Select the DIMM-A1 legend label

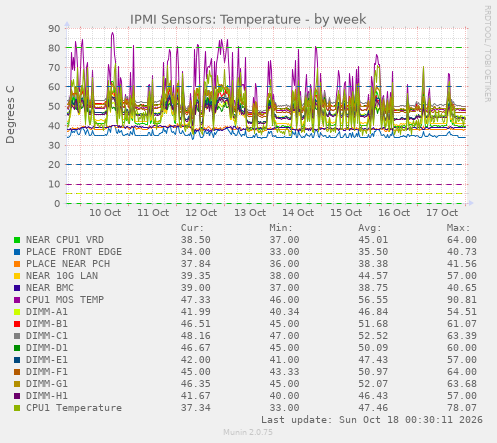pos(47,312)
